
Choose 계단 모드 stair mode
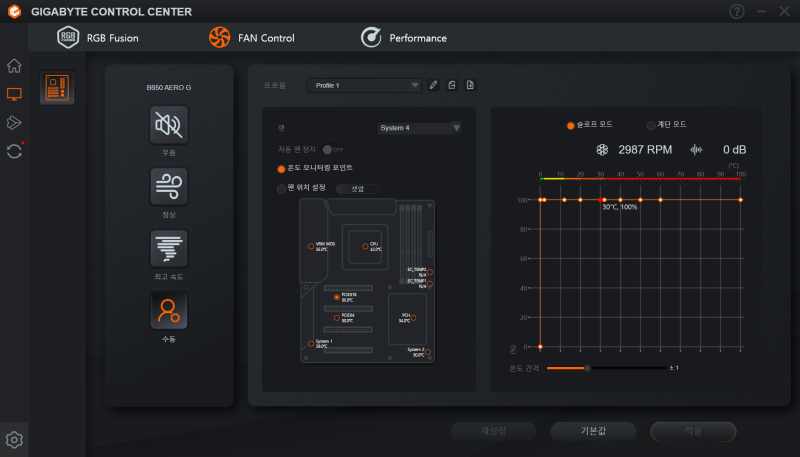[651, 125]
